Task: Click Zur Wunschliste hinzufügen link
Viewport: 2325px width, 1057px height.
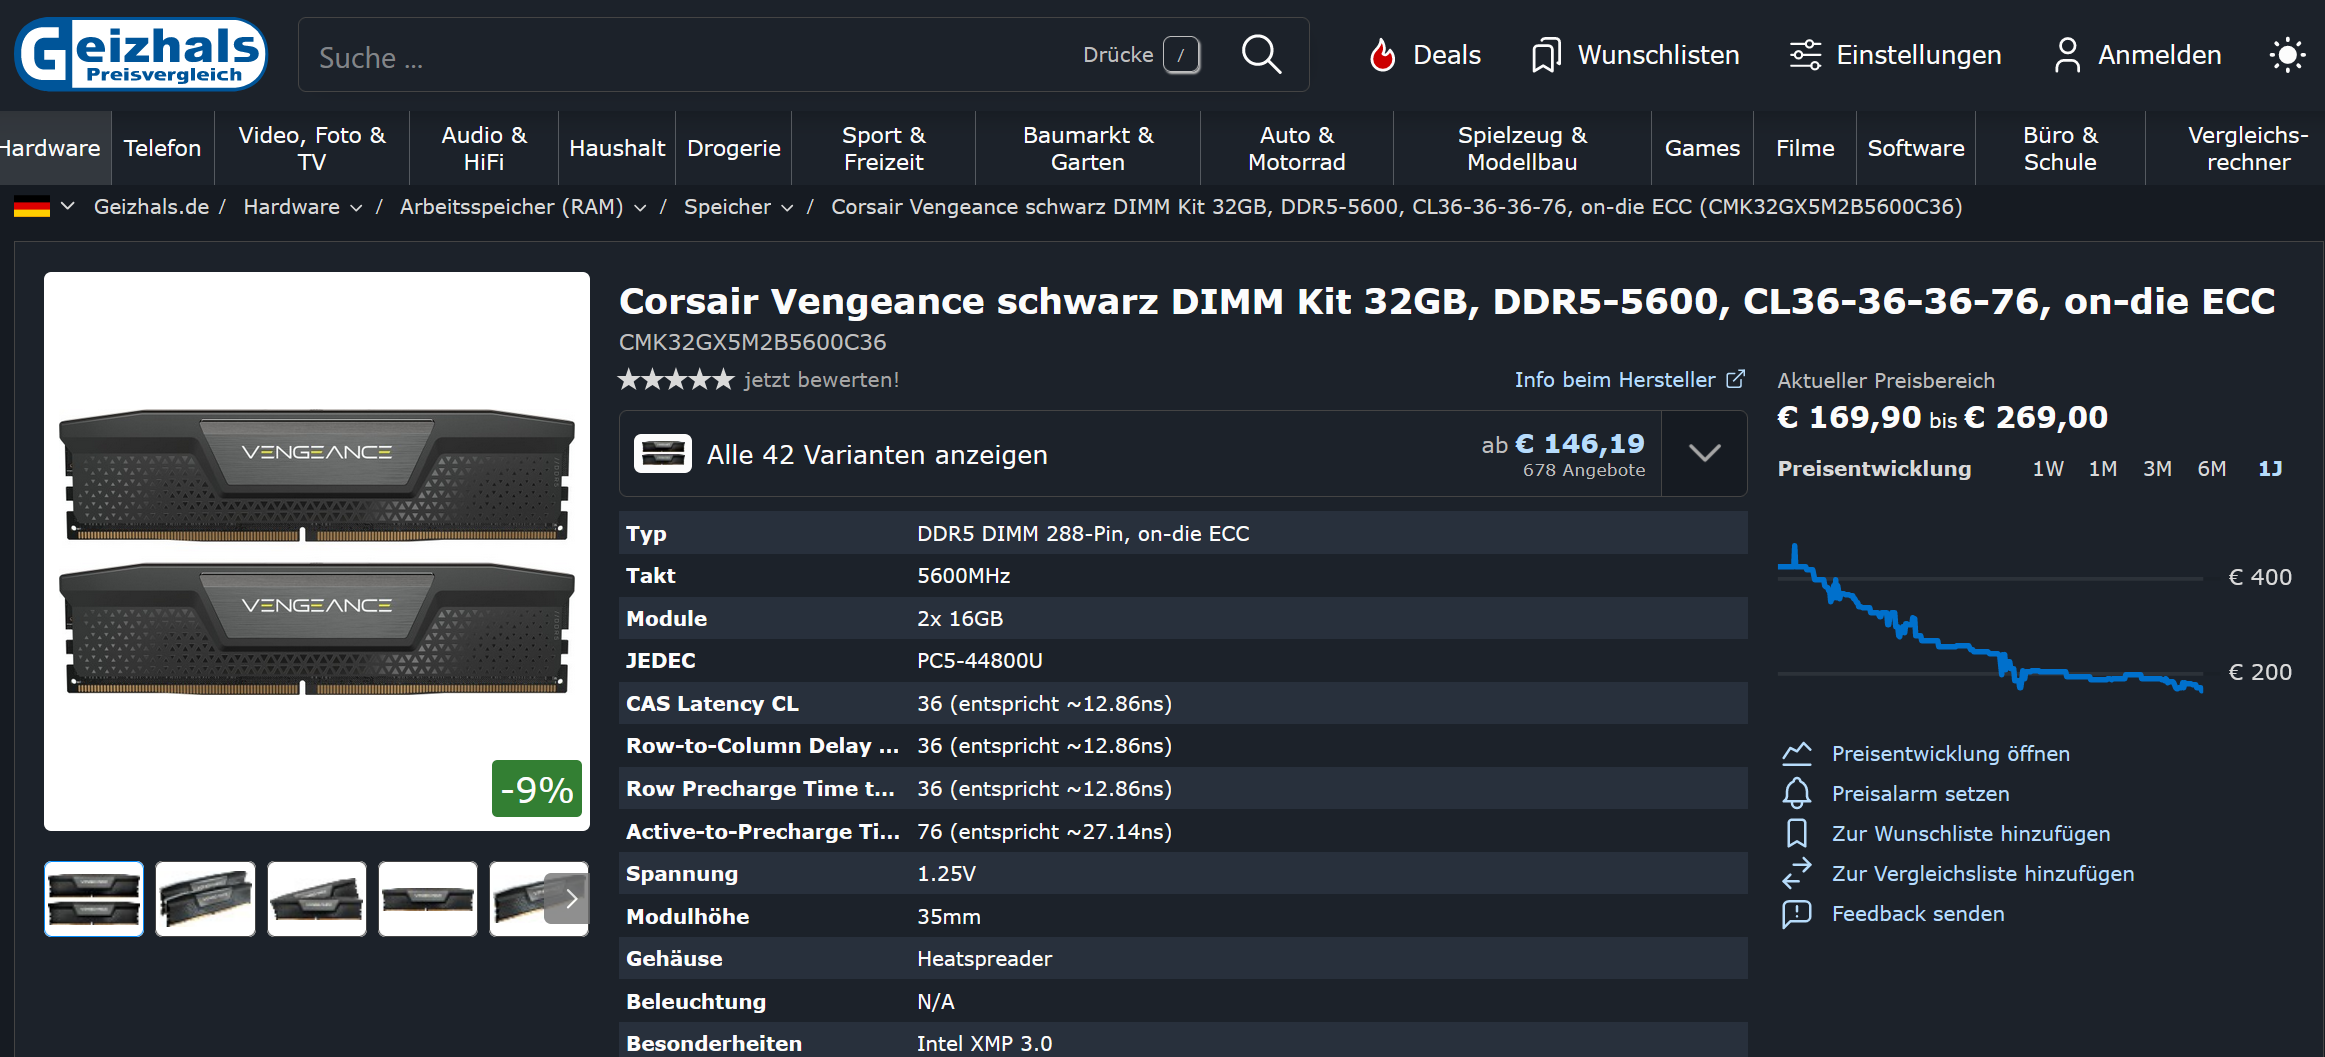Action: click(1970, 833)
